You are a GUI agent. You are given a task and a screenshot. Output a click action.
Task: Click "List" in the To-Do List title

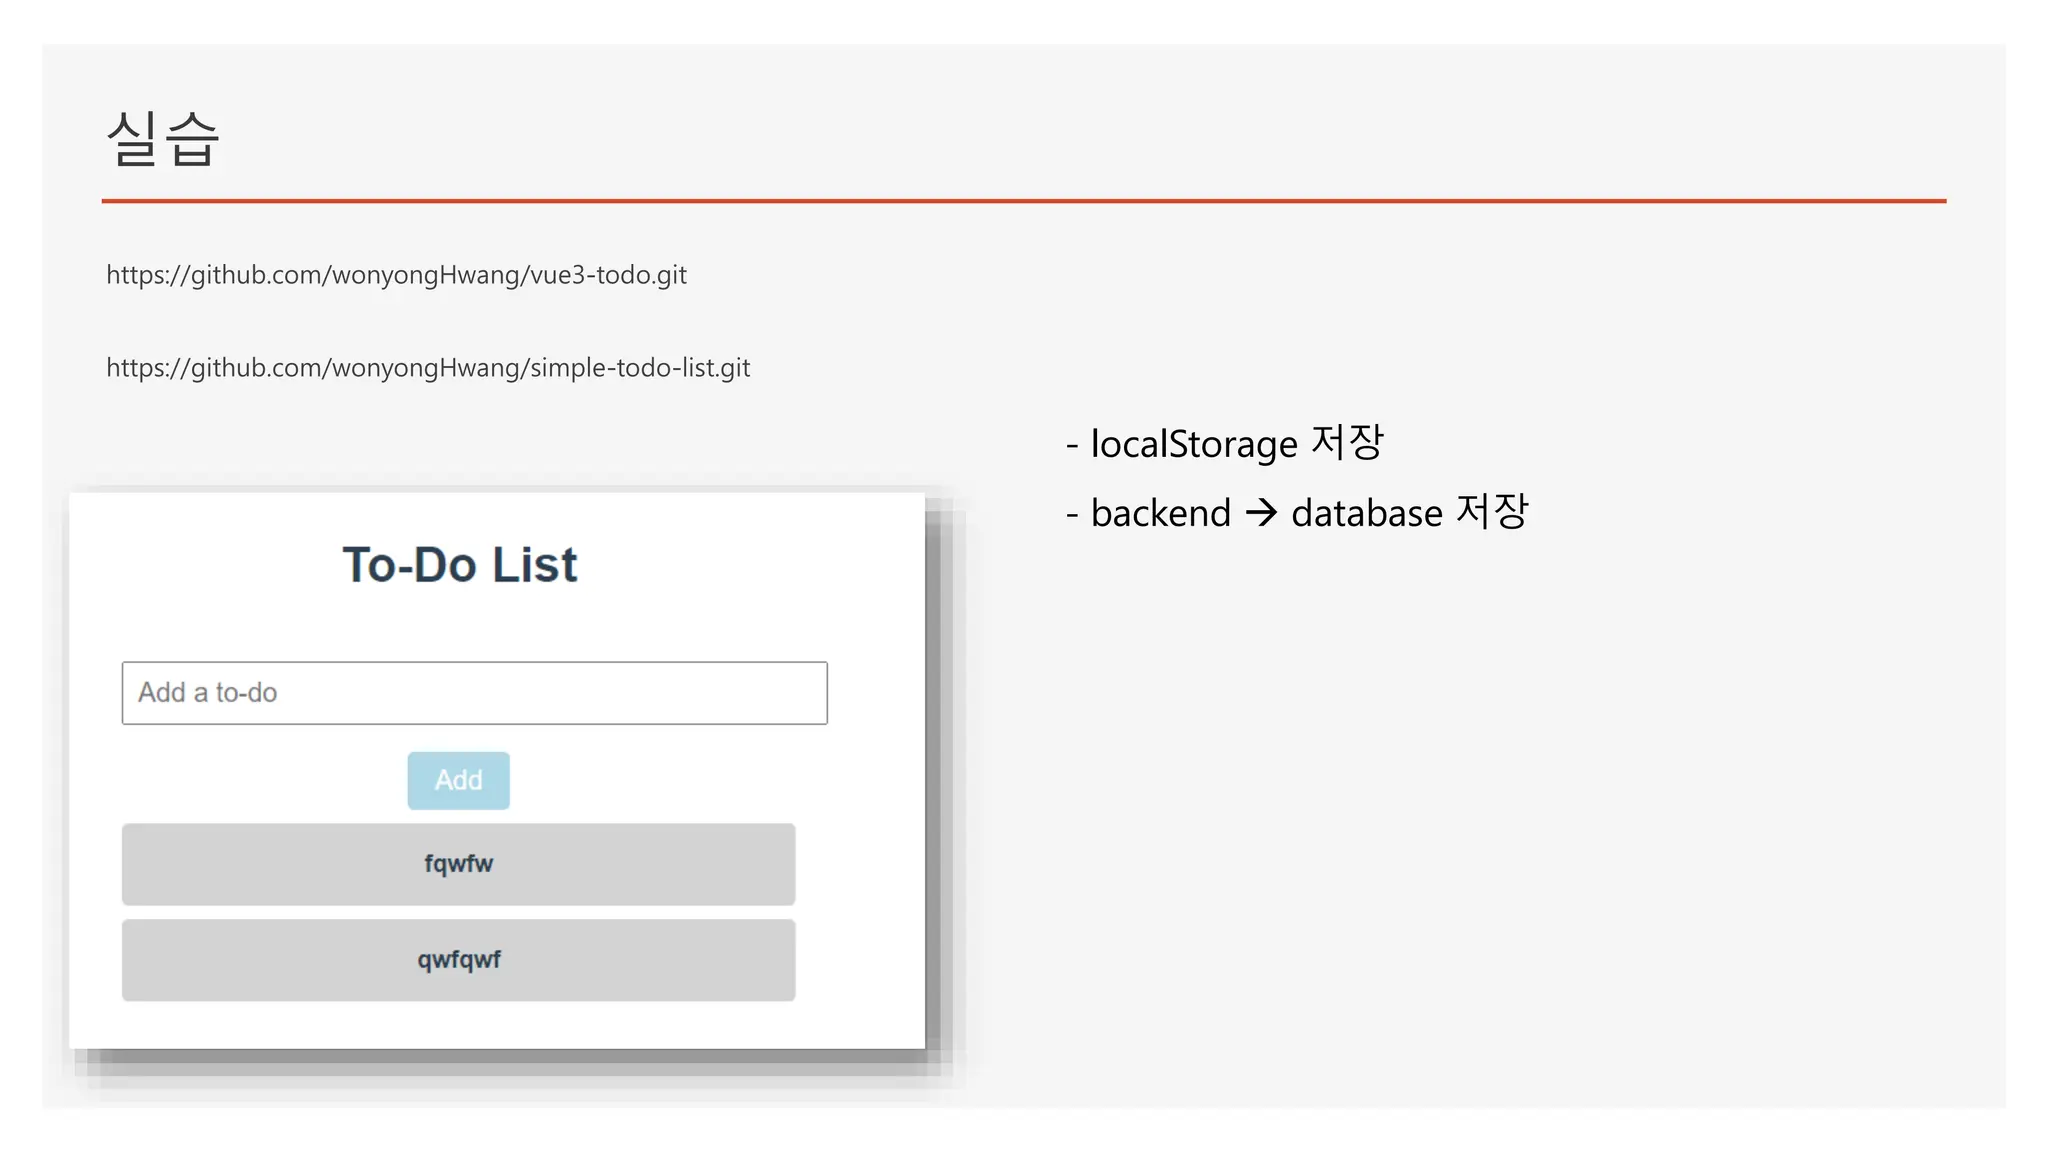tap(534, 565)
